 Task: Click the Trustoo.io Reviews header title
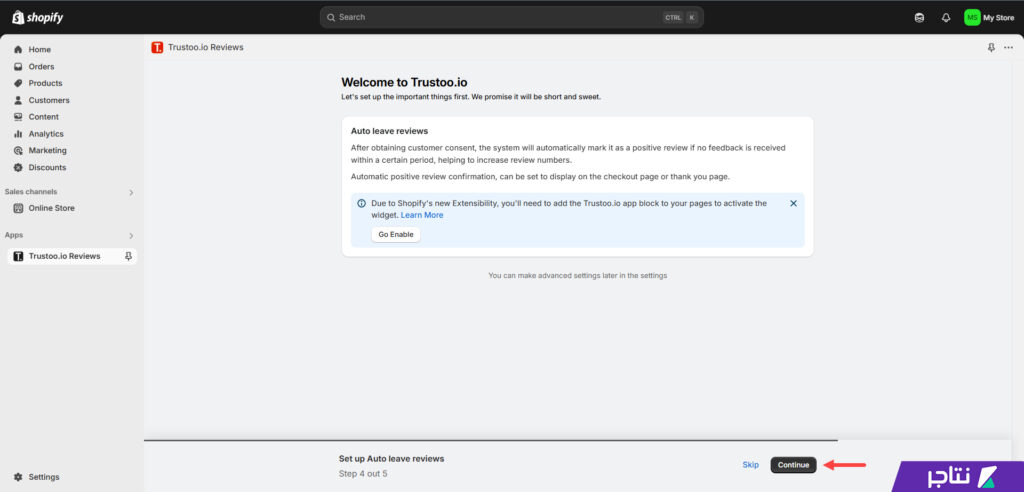(x=206, y=47)
